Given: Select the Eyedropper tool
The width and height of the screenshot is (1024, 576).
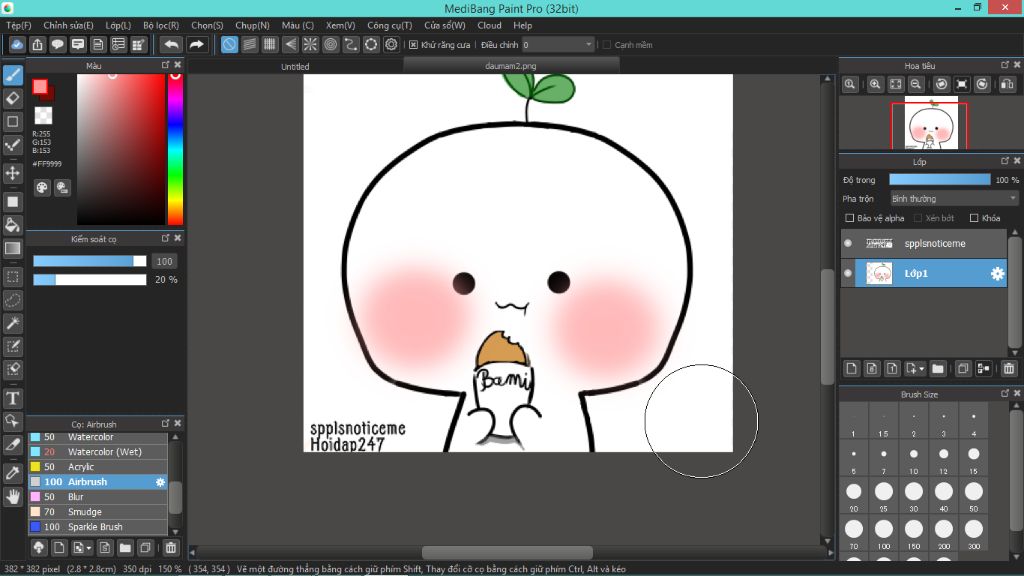Looking at the screenshot, I should coord(13,473).
